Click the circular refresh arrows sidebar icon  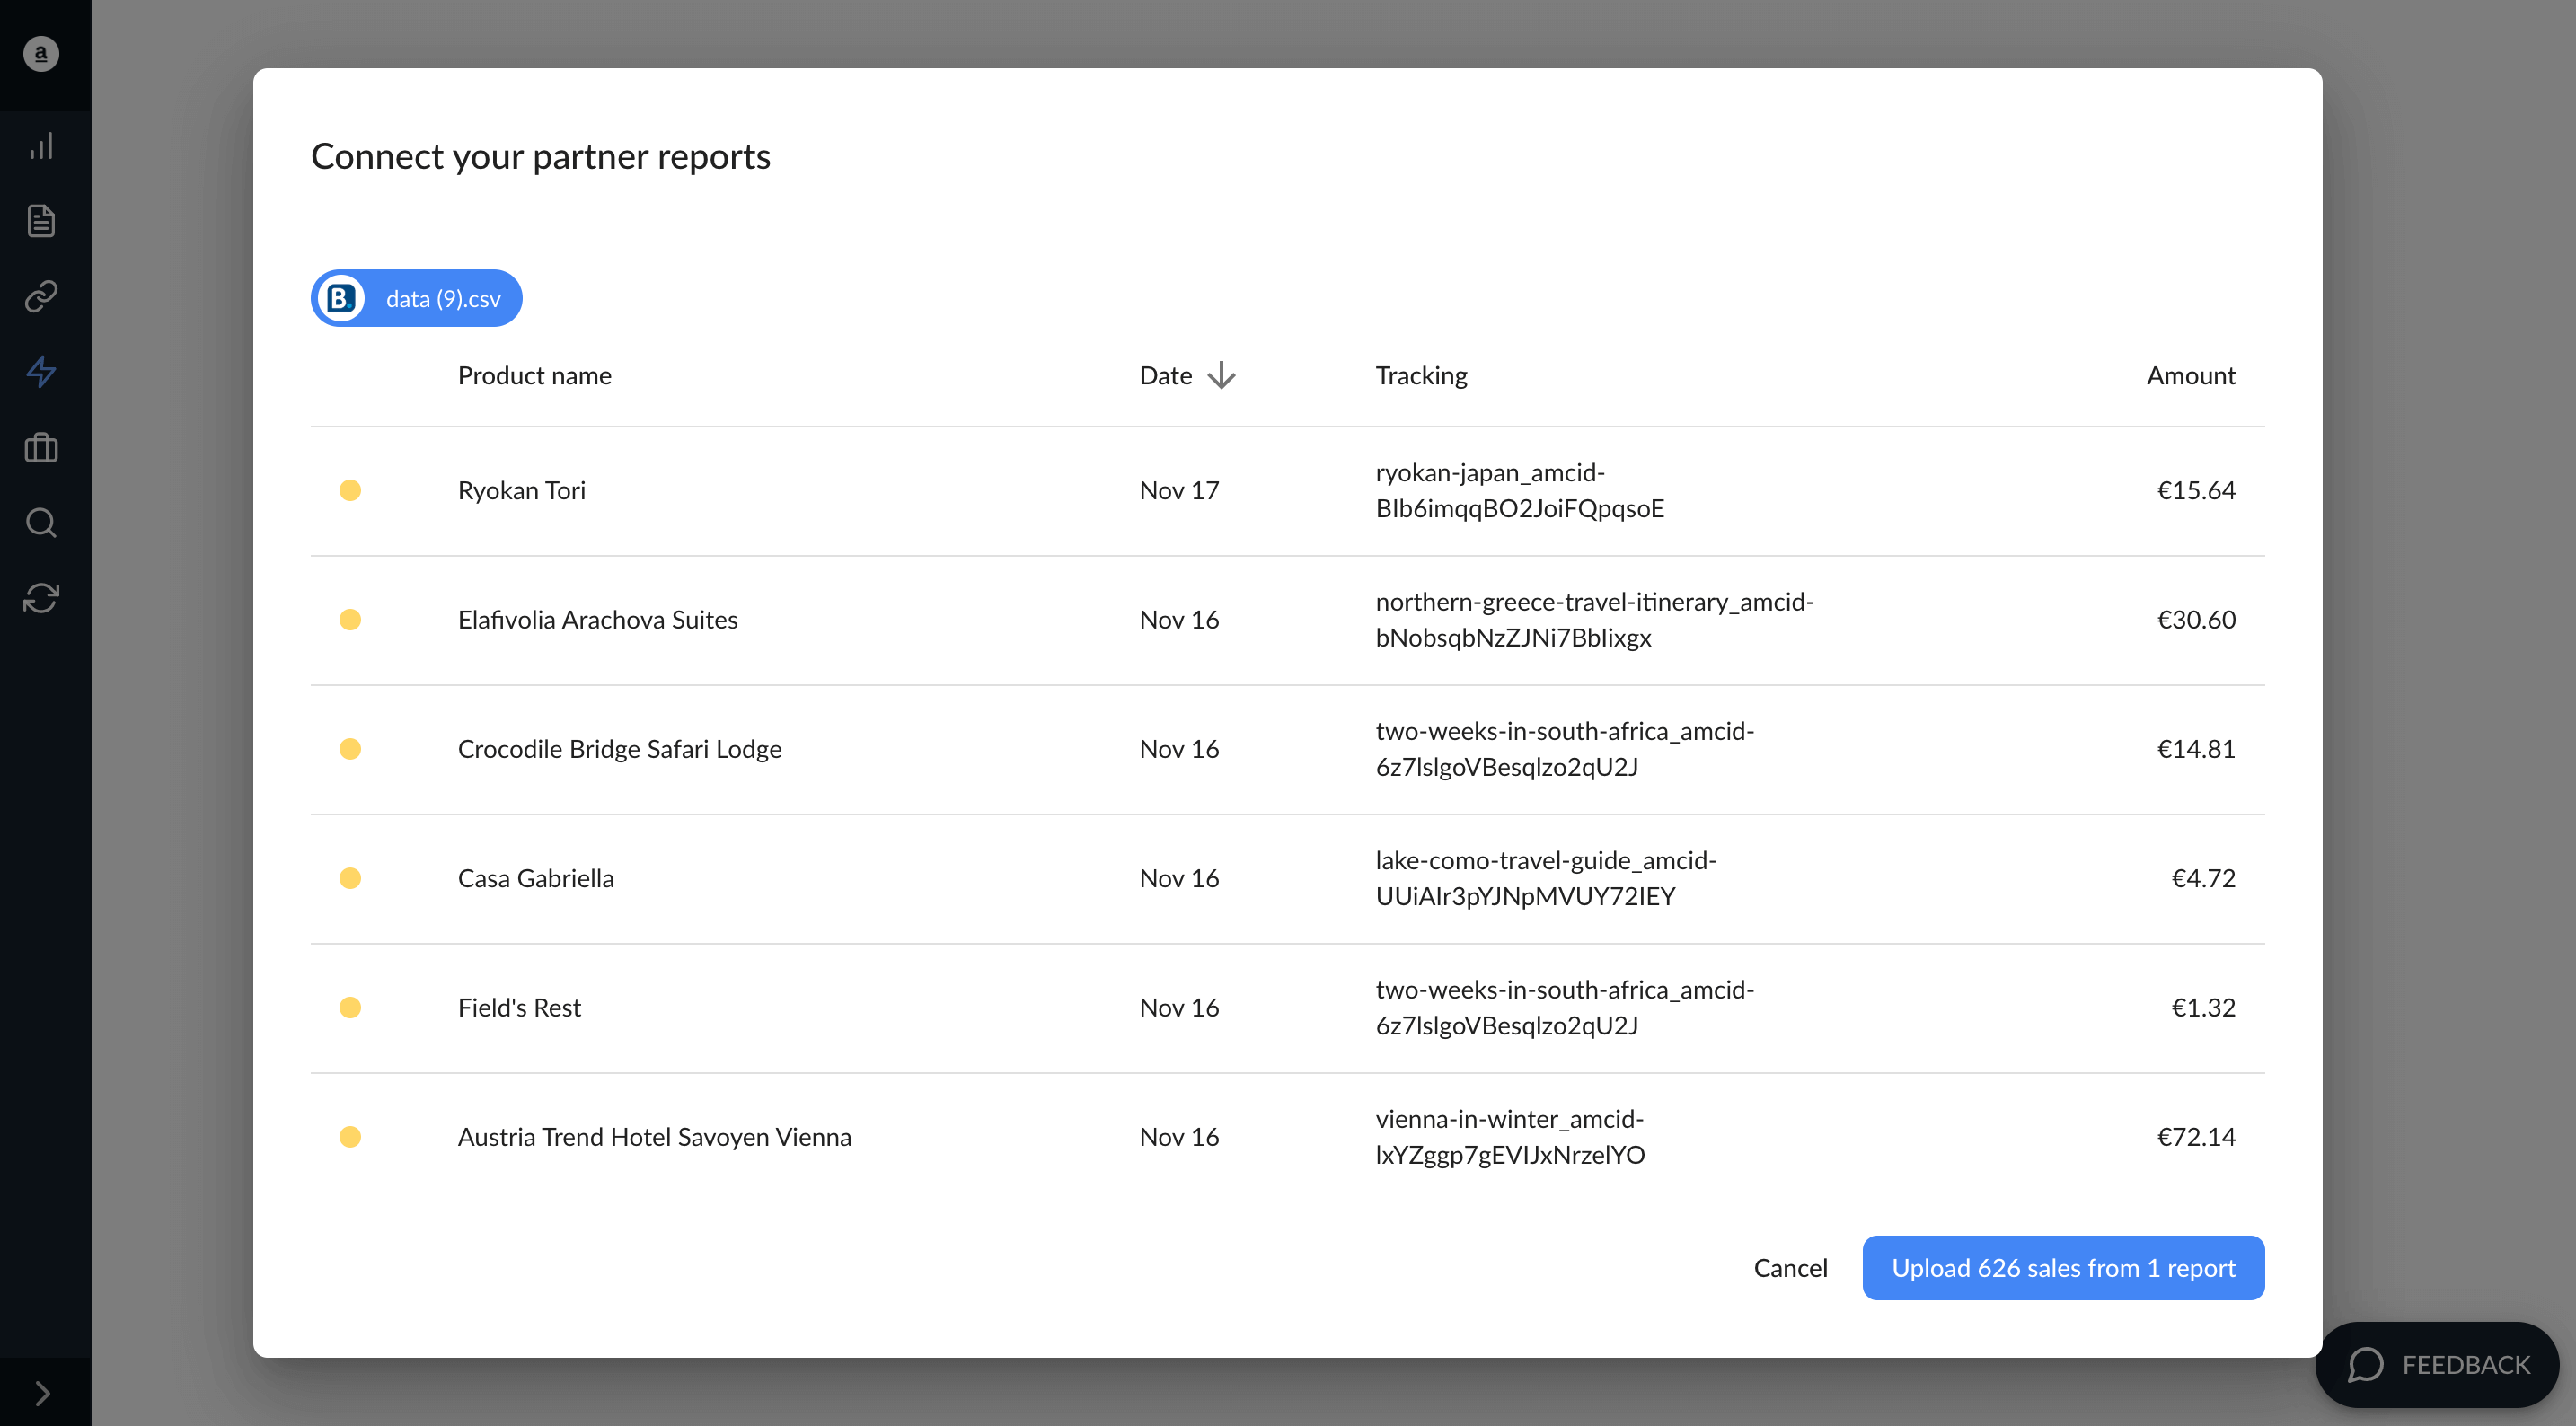41,598
